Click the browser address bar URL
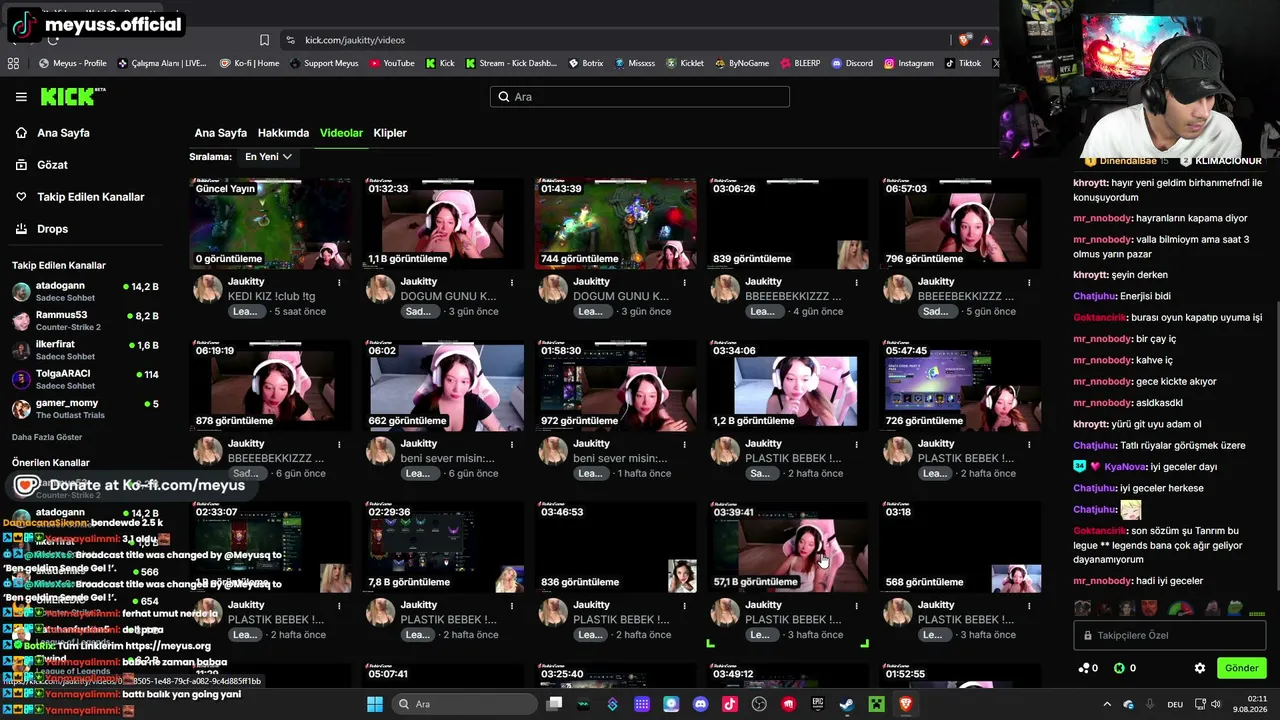1280x720 pixels. tap(355, 40)
